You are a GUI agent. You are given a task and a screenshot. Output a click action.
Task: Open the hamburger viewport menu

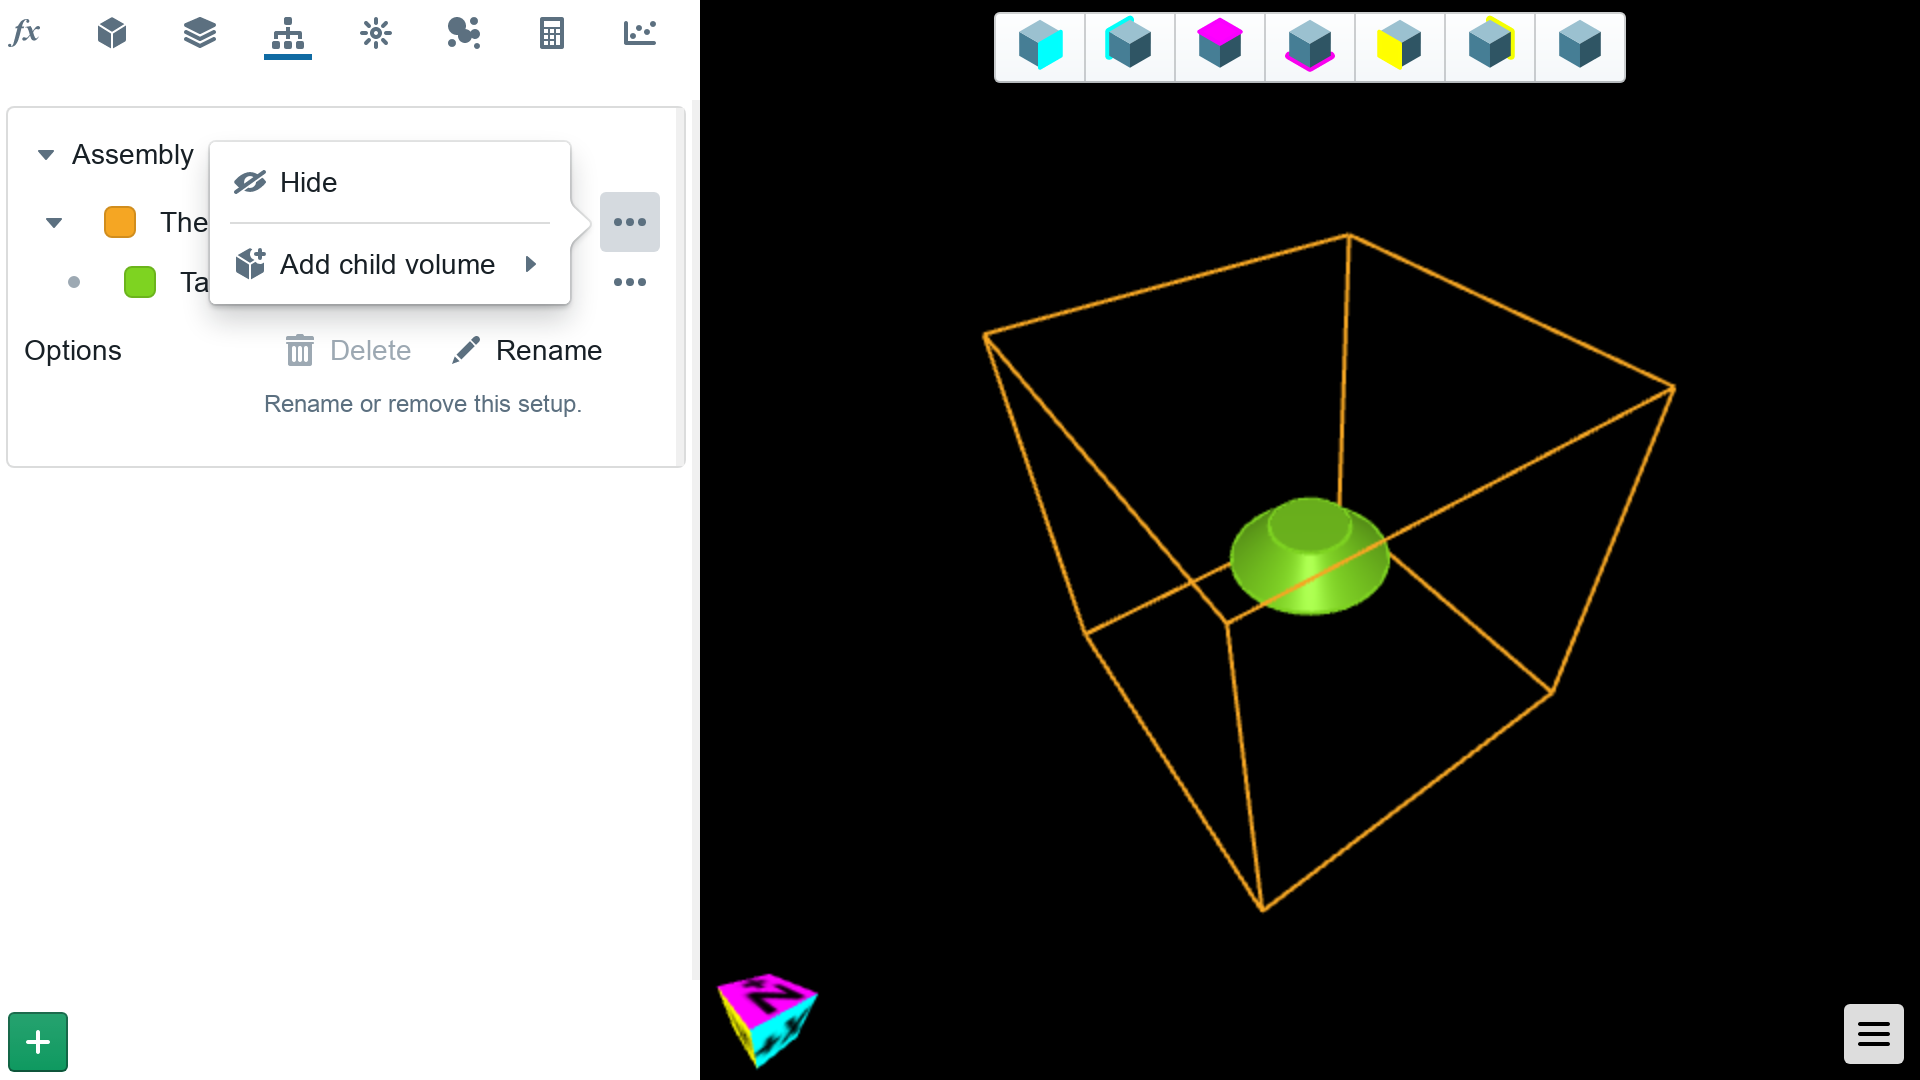1874,1034
